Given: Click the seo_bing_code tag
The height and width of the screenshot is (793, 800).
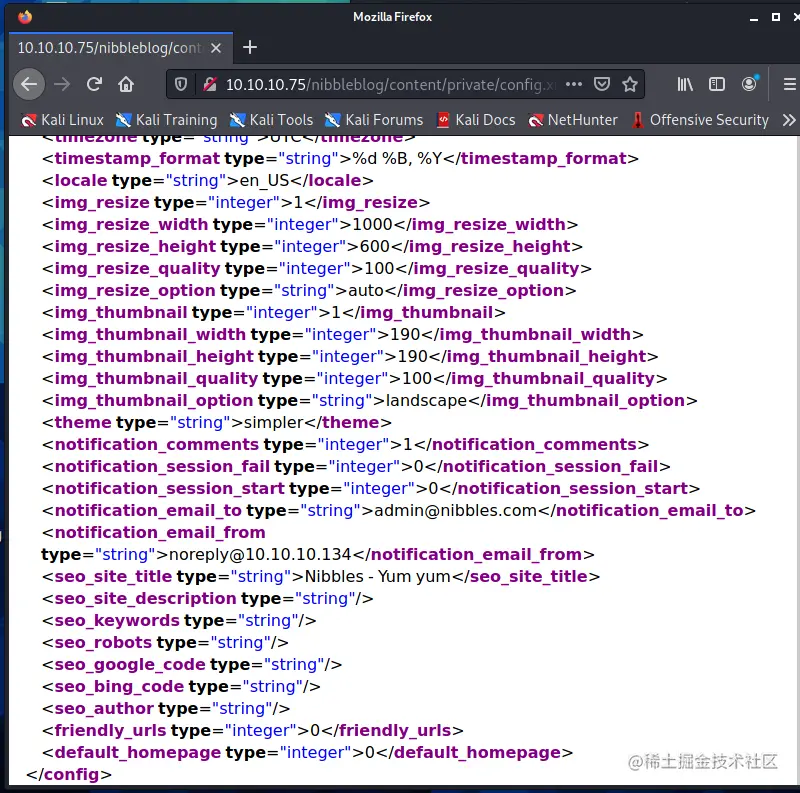Looking at the screenshot, I should pos(181,686).
